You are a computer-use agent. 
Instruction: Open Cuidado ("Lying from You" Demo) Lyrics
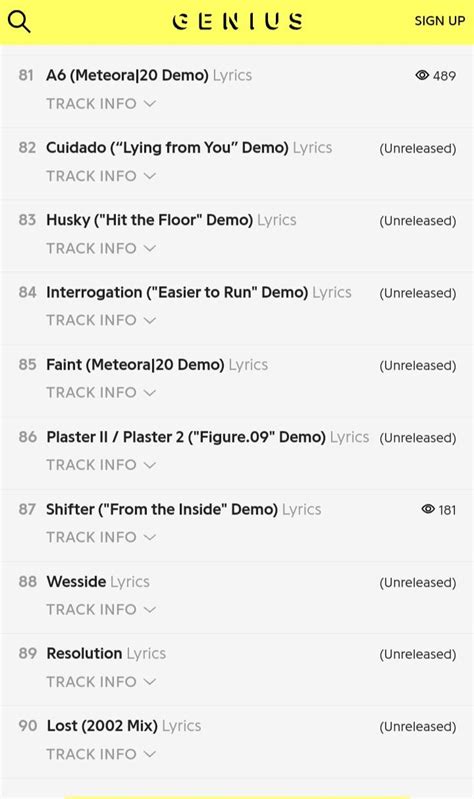click(189, 148)
